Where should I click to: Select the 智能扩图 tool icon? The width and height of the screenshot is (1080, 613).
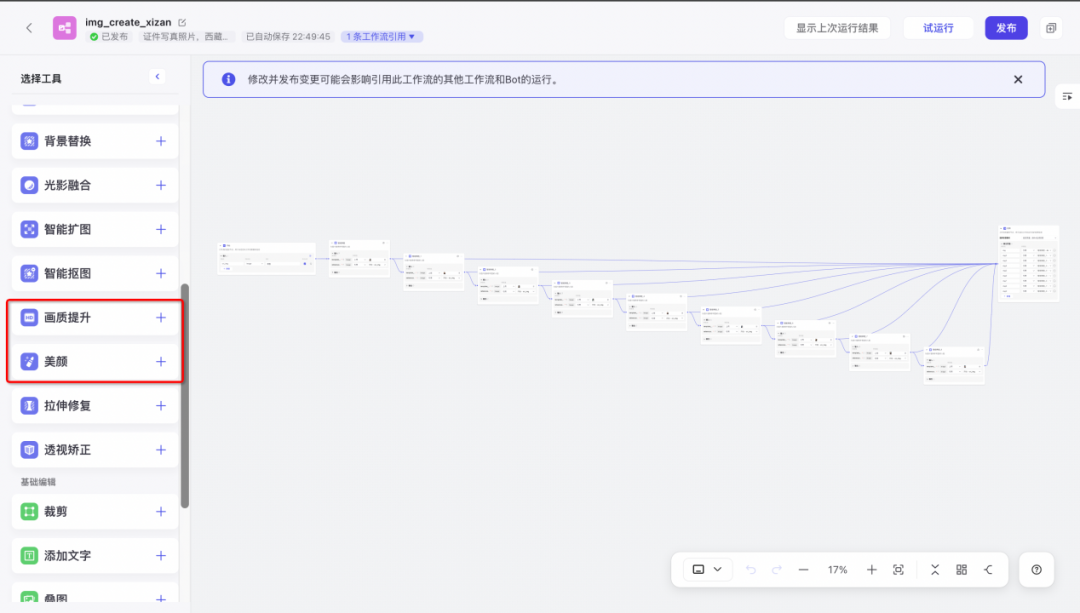pos(29,229)
